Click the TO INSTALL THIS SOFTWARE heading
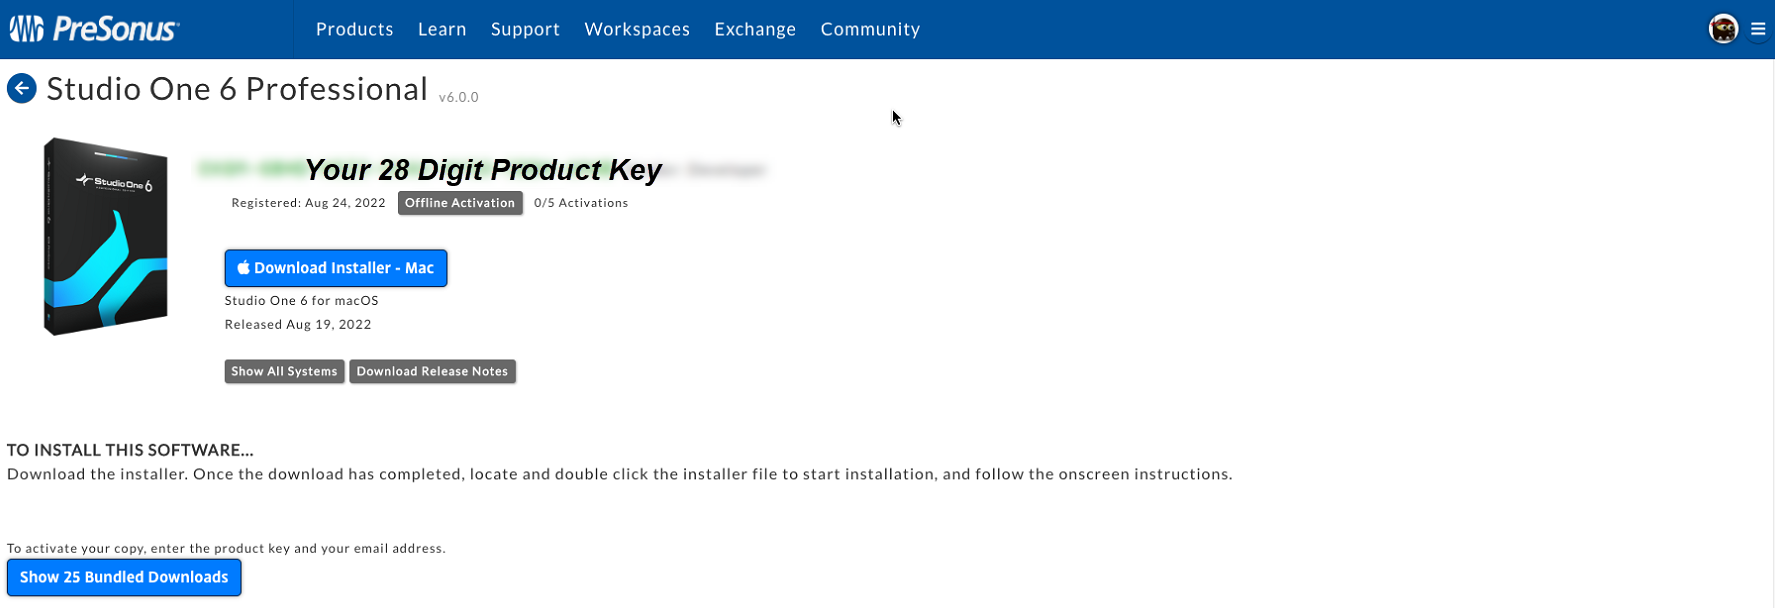This screenshot has width=1775, height=608. click(130, 450)
